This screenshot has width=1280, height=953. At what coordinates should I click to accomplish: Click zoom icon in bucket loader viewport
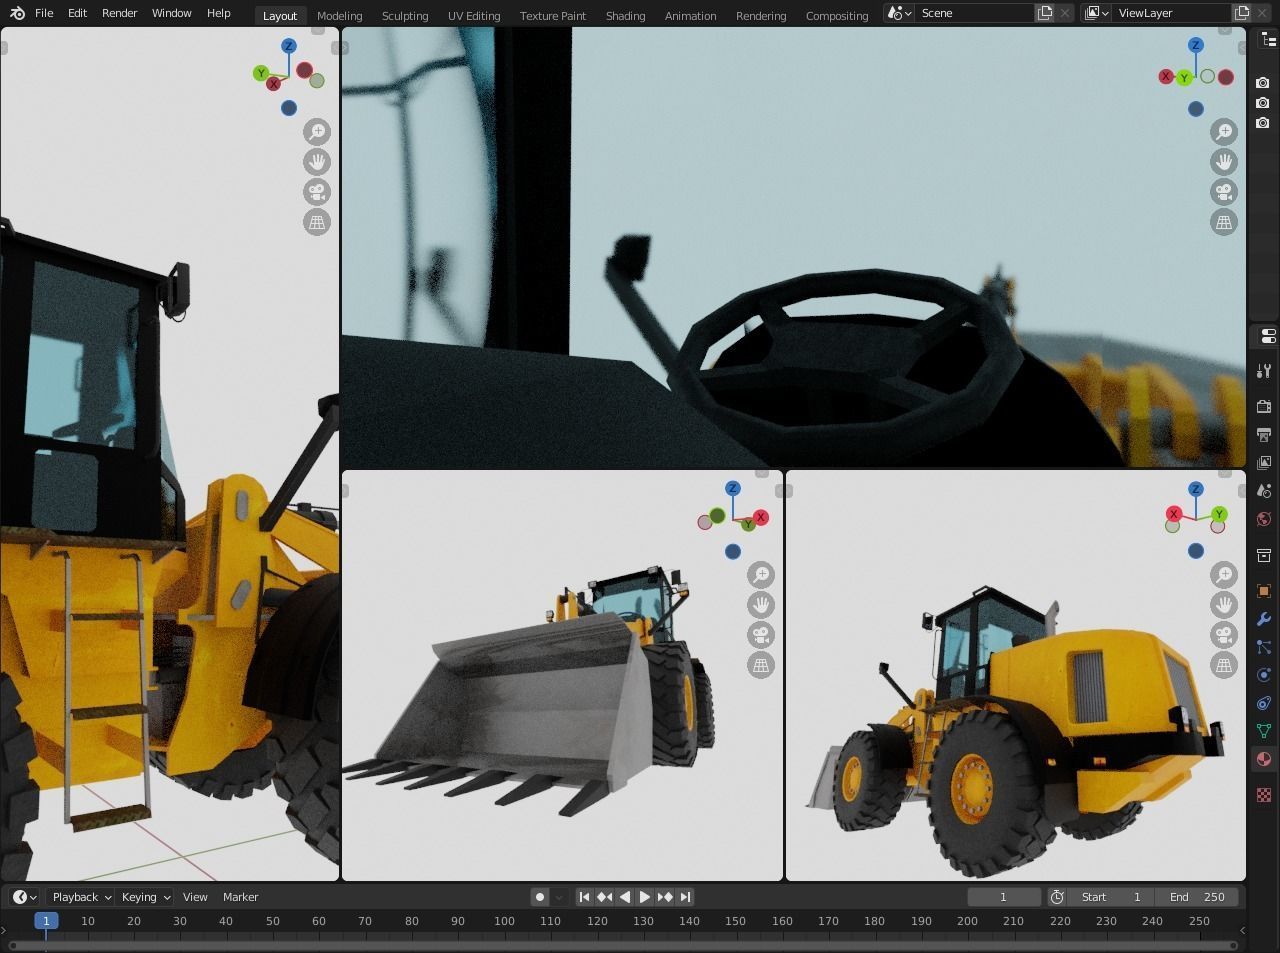(x=761, y=574)
